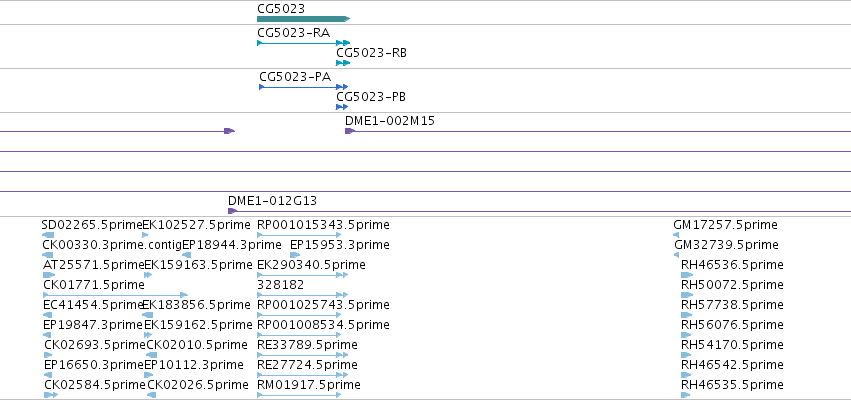The width and height of the screenshot is (851, 400).
Task: Click the RP001015343.5prime alignment line
Action: coord(299,235)
